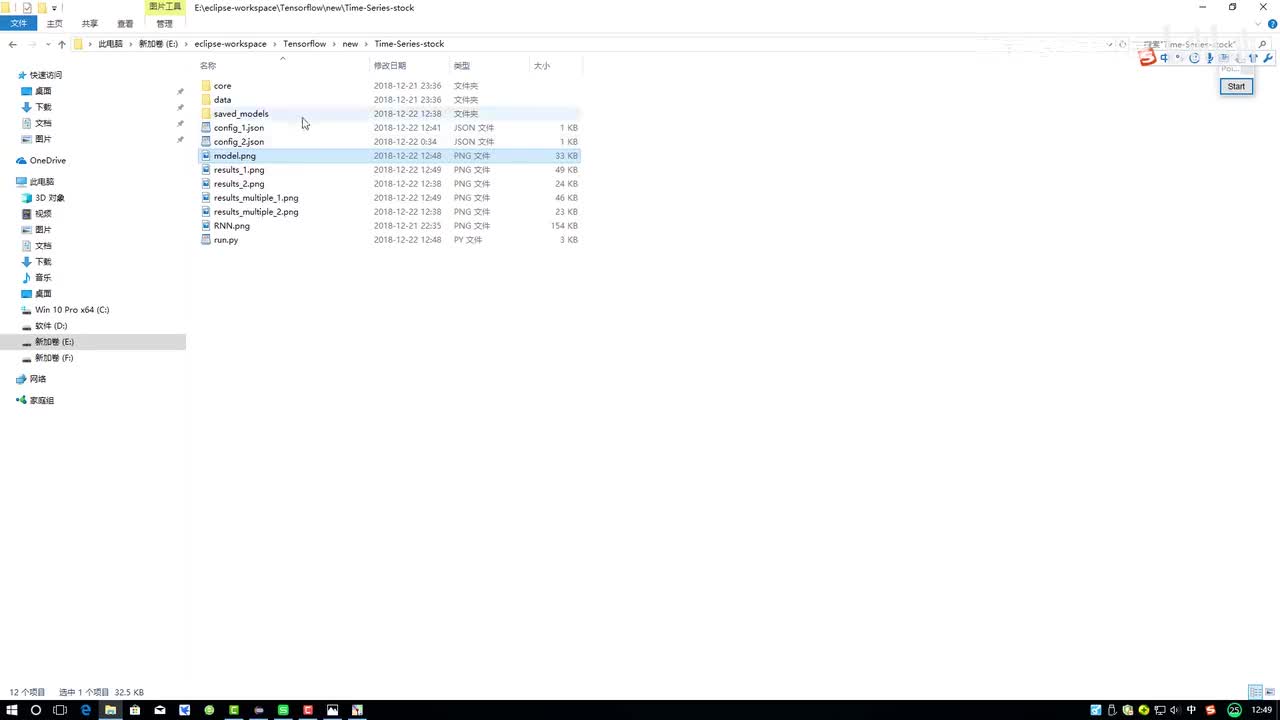Select the RNN.png file icon

click(x=206, y=226)
